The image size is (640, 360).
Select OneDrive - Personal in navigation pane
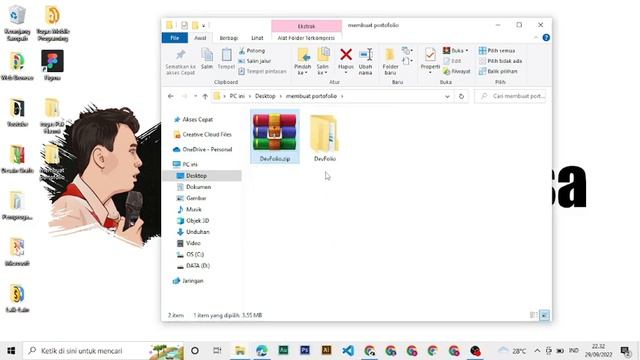[202, 149]
